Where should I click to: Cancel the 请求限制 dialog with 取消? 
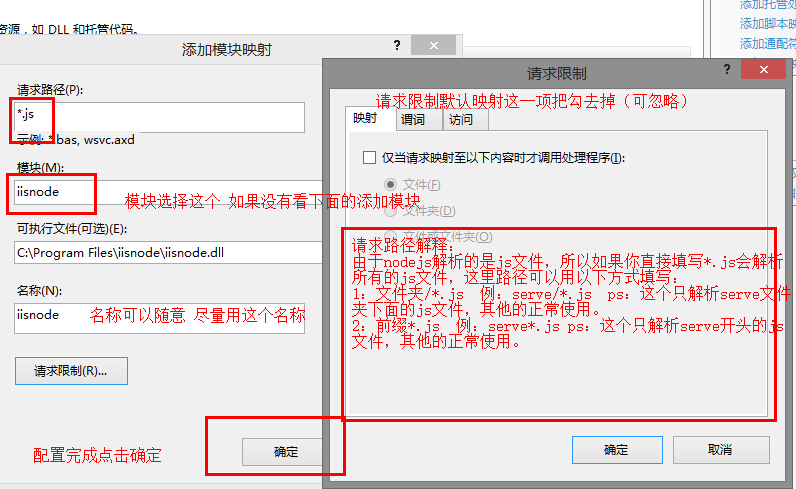point(719,450)
